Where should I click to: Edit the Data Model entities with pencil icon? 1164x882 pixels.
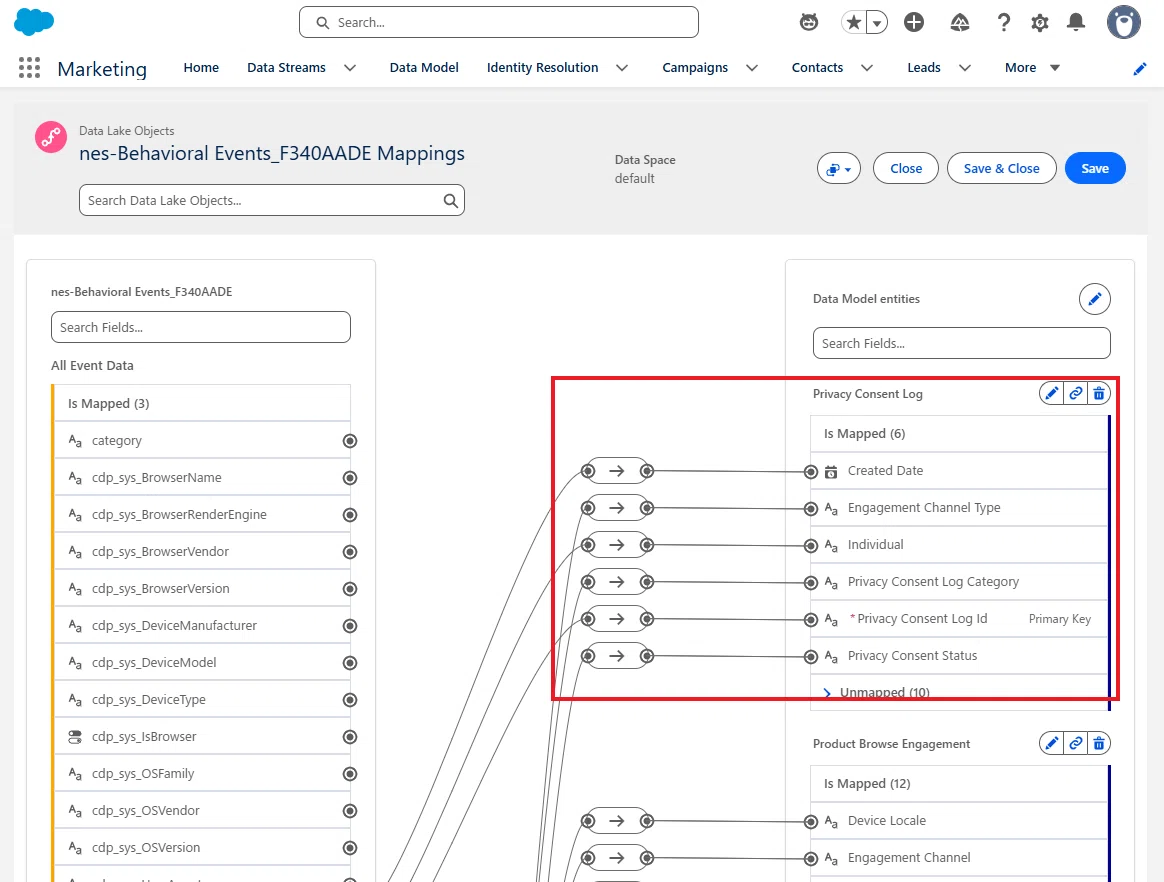1094,299
